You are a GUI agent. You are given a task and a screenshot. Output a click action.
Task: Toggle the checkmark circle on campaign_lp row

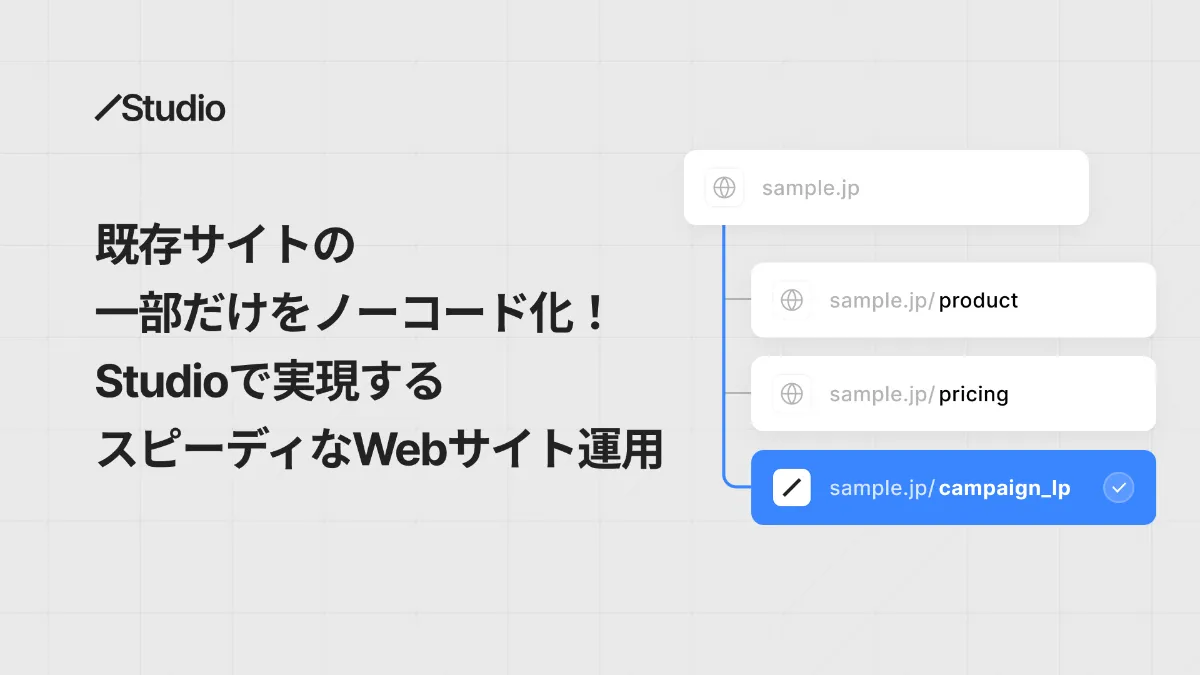pyautogui.click(x=1119, y=488)
